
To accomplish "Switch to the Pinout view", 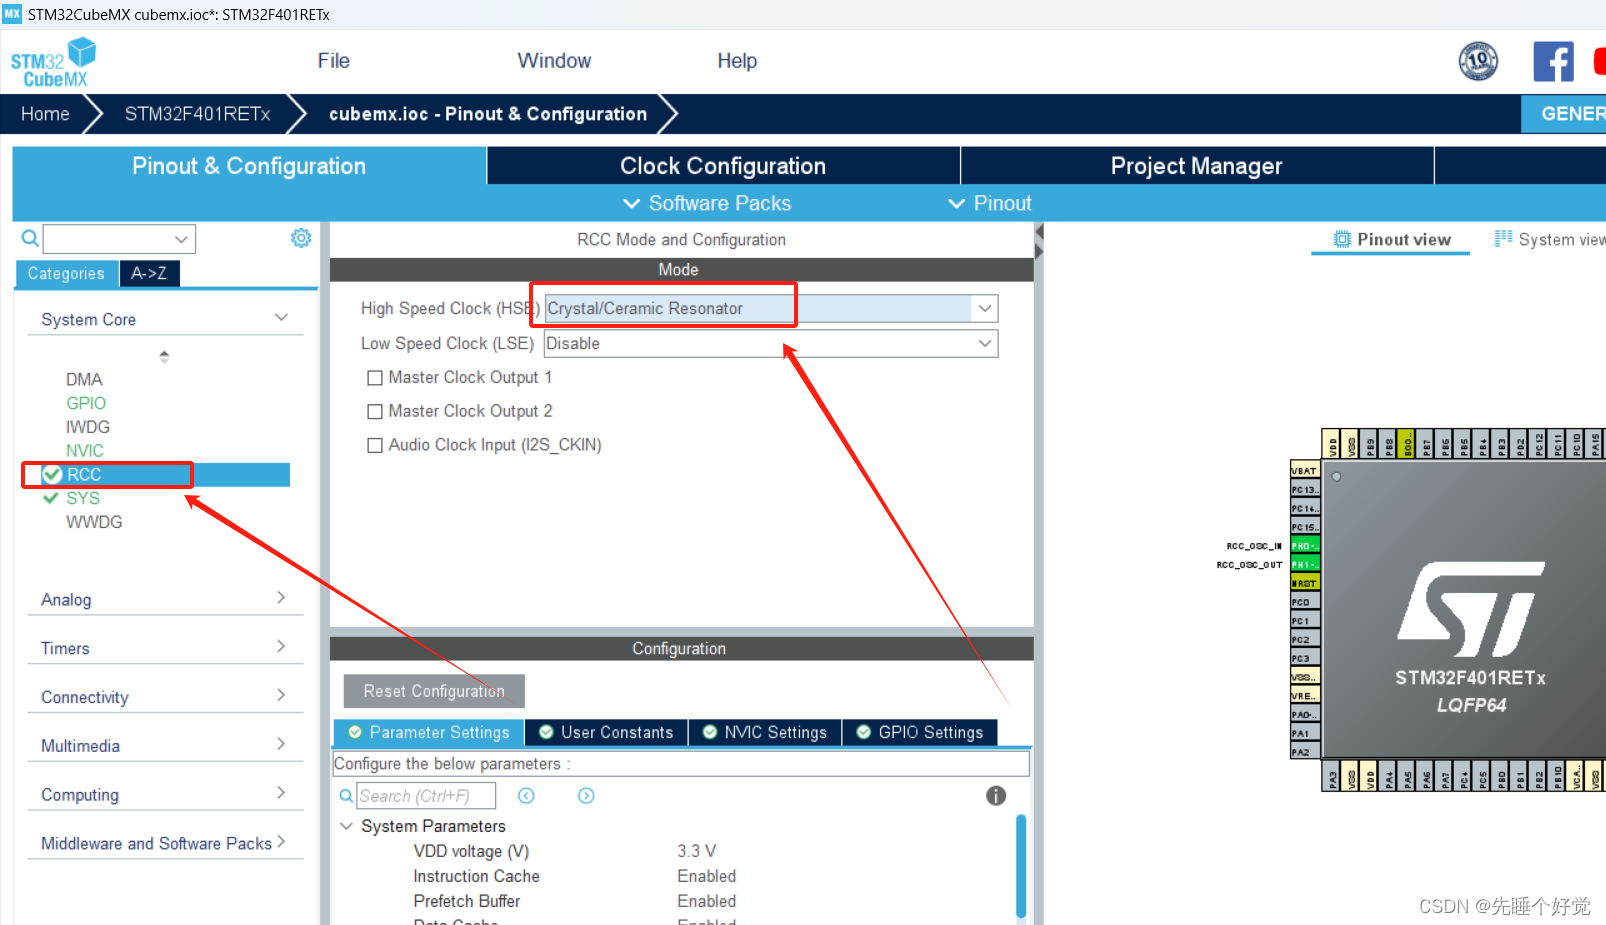I will 1391,239.
